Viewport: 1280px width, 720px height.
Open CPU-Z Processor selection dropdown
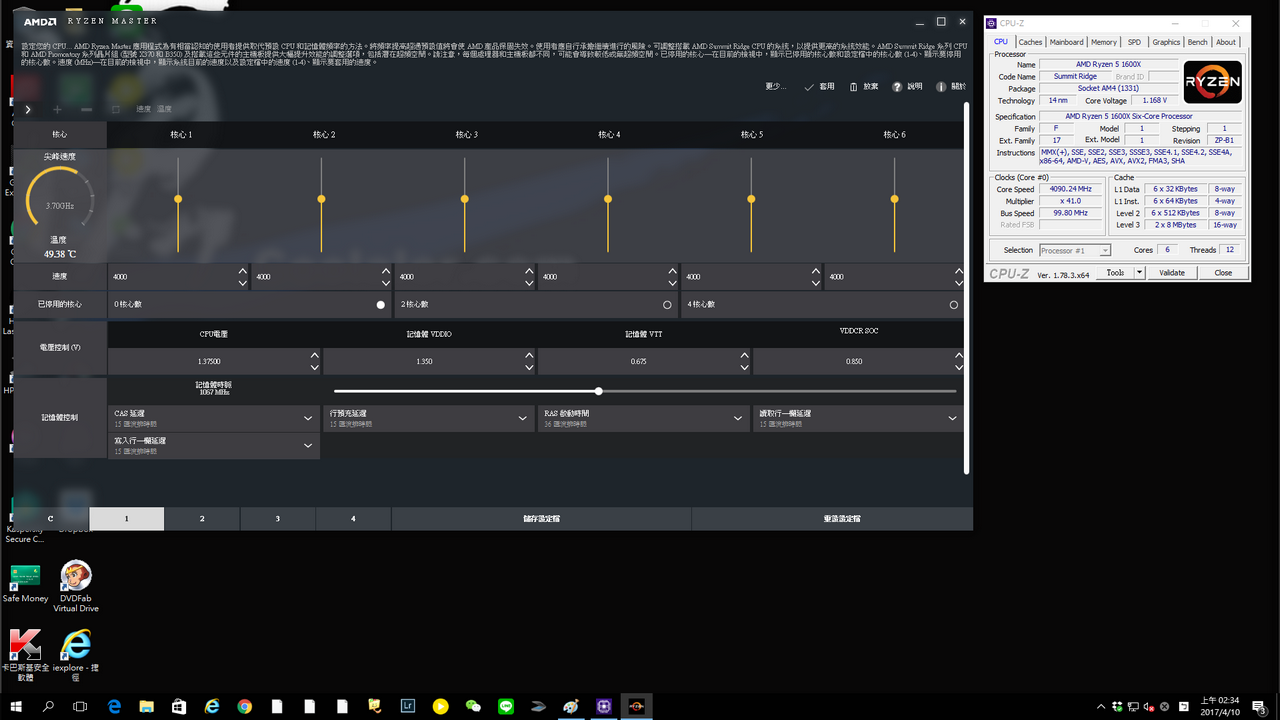(1075, 250)
